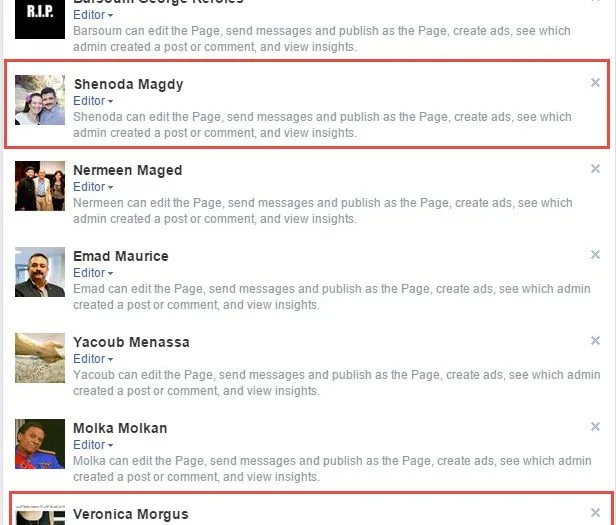616x525 pixels.
Task: Remove Veronica Morgus using the X icon
Action: (596, 513)
